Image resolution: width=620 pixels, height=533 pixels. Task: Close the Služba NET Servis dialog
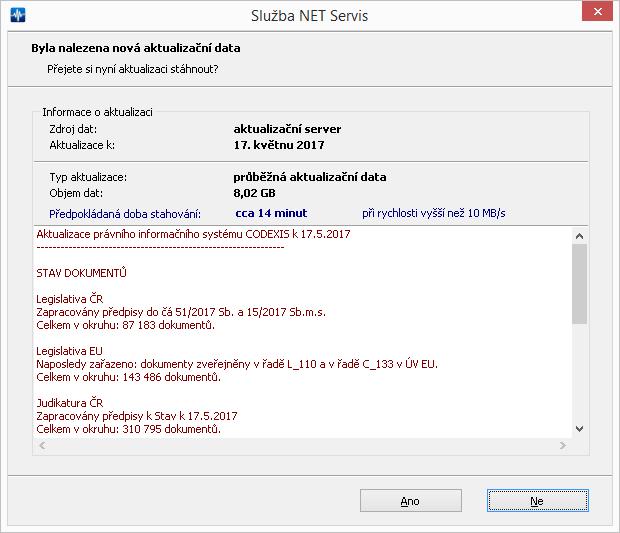597,12
